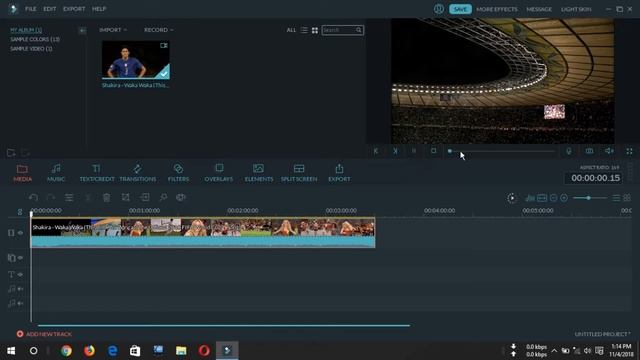Open the Message link

click(539, 9)
